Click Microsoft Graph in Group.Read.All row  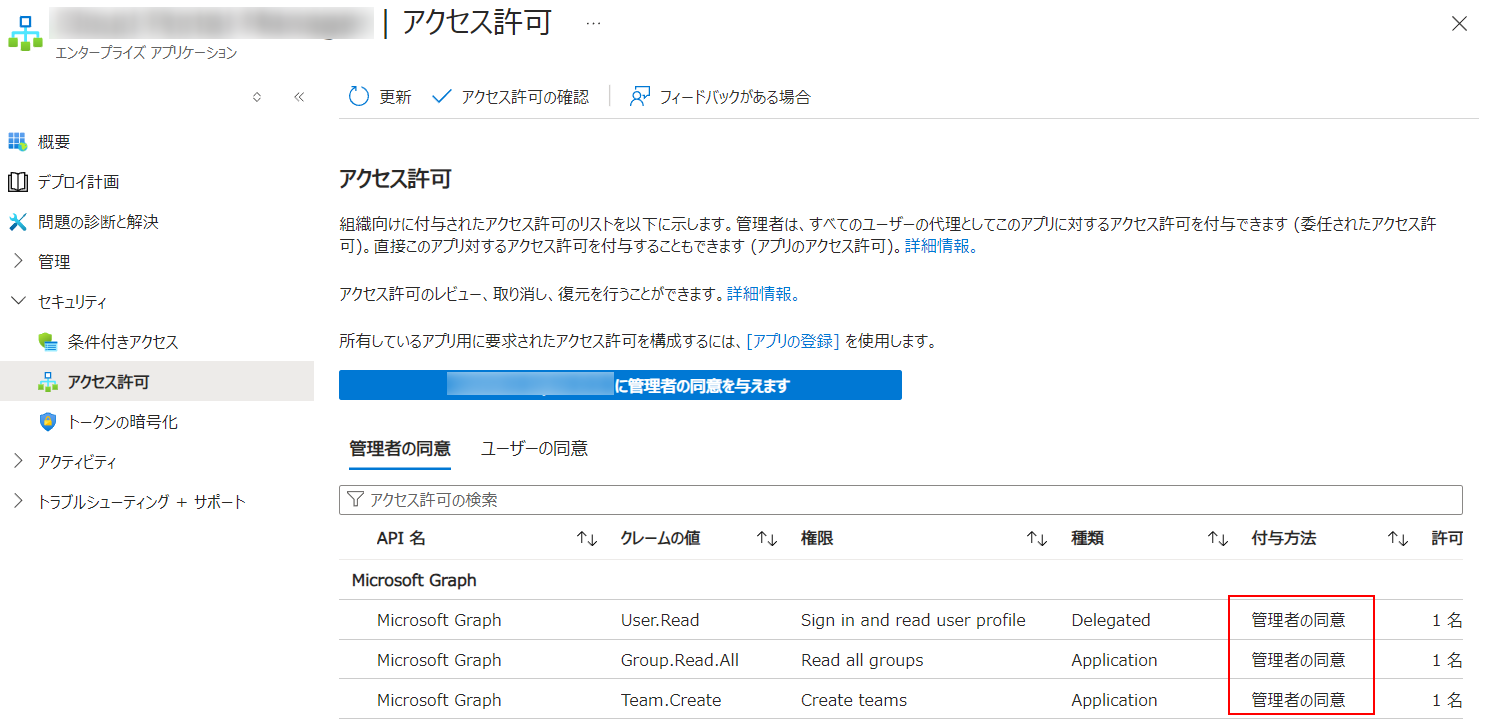pyautogui.click(x=439, y=660)
